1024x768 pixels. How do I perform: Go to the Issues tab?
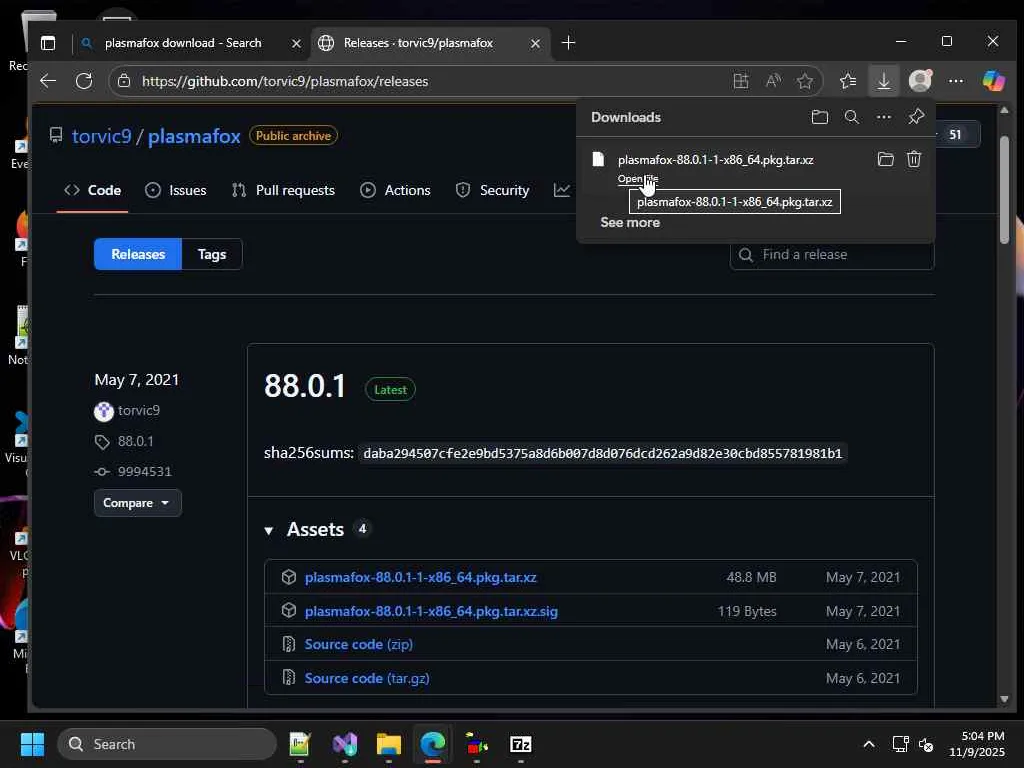176,190
